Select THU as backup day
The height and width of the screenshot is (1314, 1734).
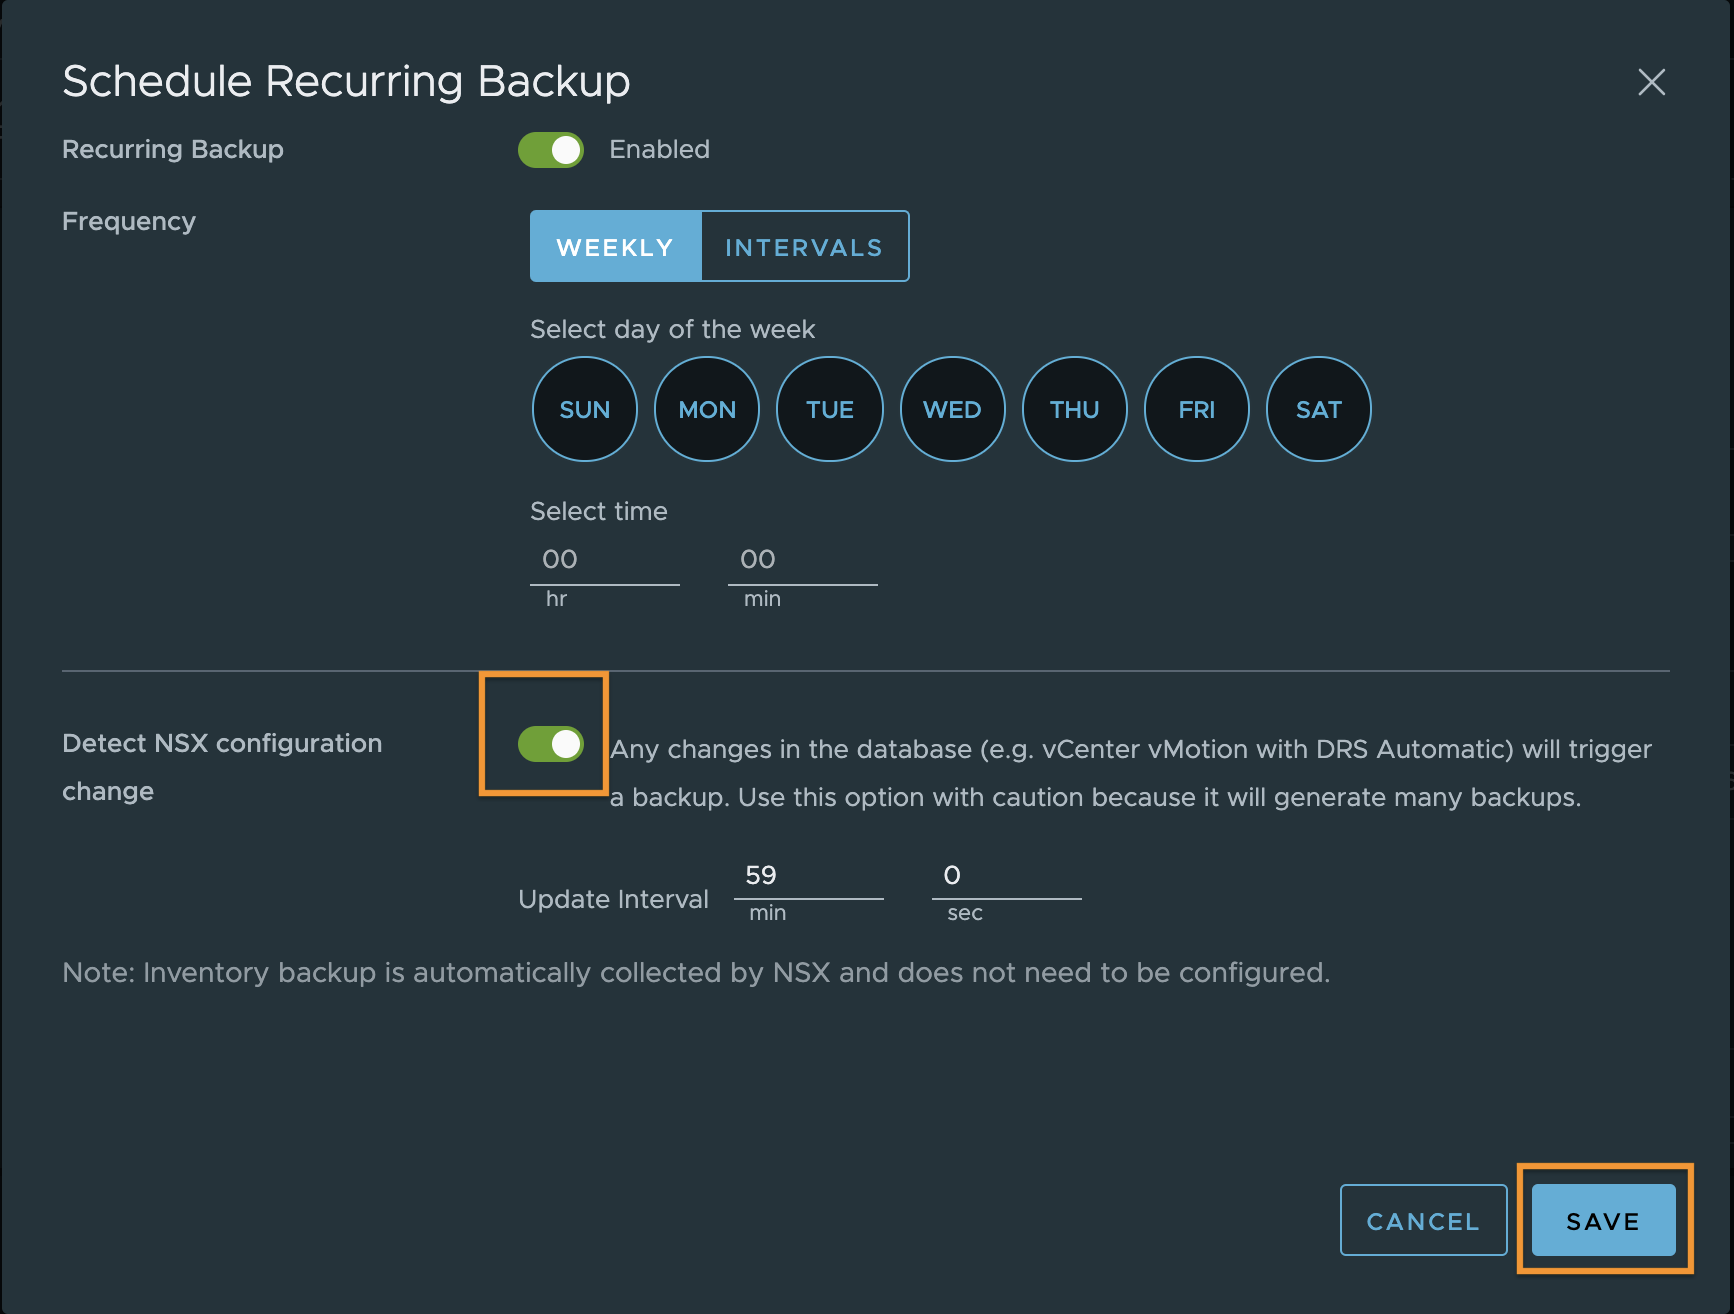point(1074,409)
